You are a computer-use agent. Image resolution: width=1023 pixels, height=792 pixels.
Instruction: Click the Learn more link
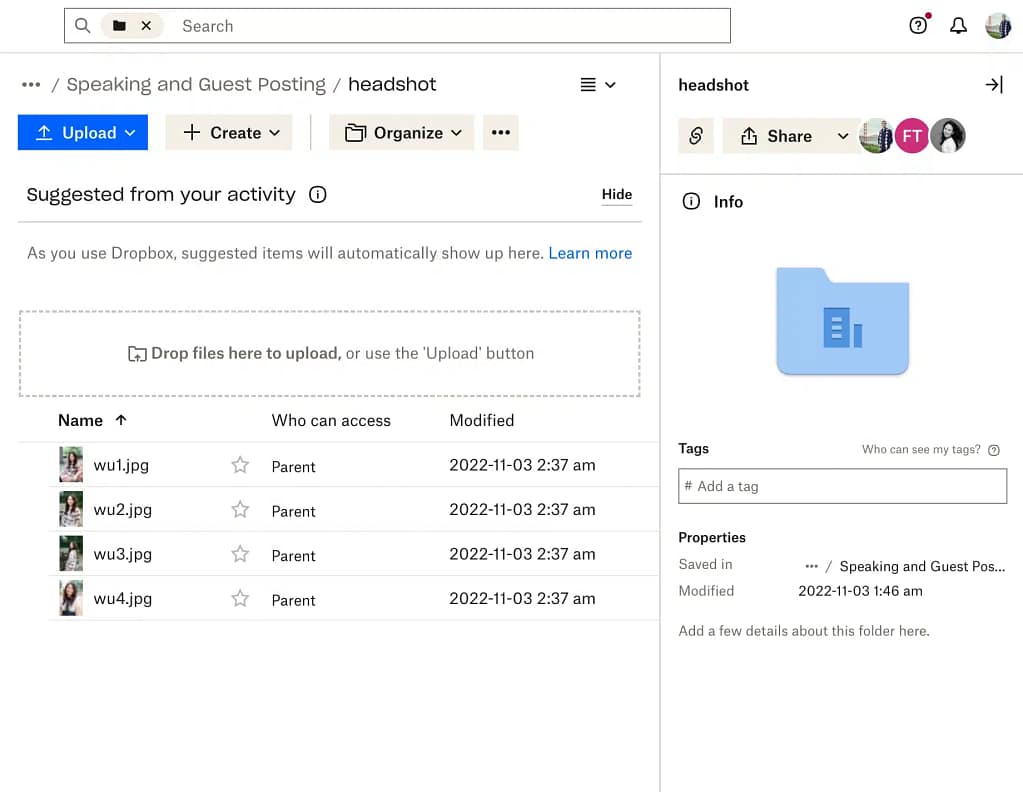tap(590, 253)
